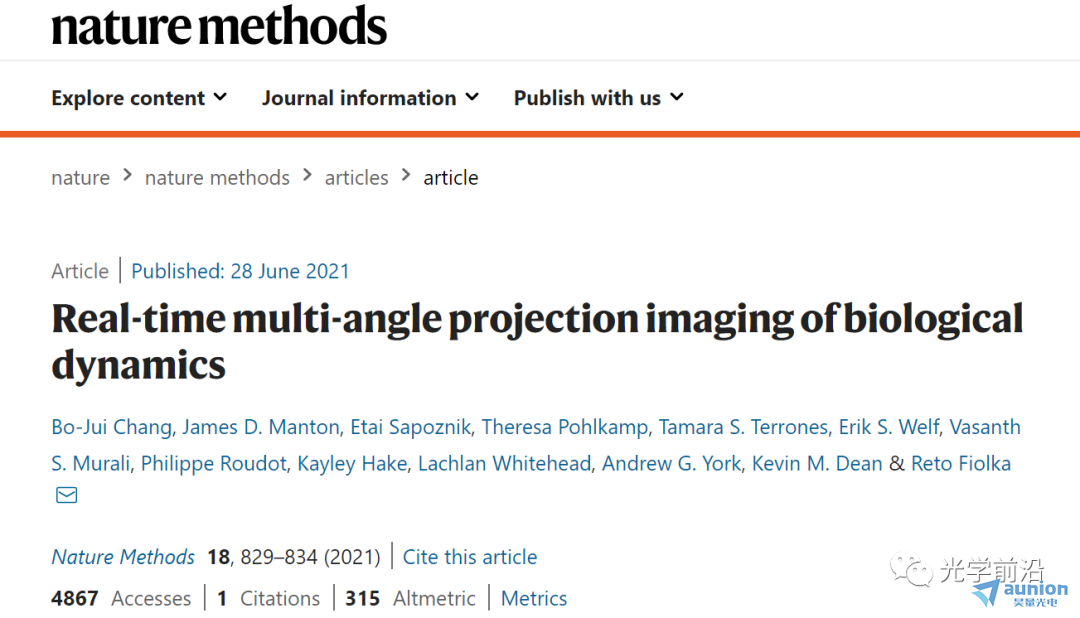Click Published: 28 June 2021 link
This screenshot has width=1080, height=618.
(x=240, y=271)
